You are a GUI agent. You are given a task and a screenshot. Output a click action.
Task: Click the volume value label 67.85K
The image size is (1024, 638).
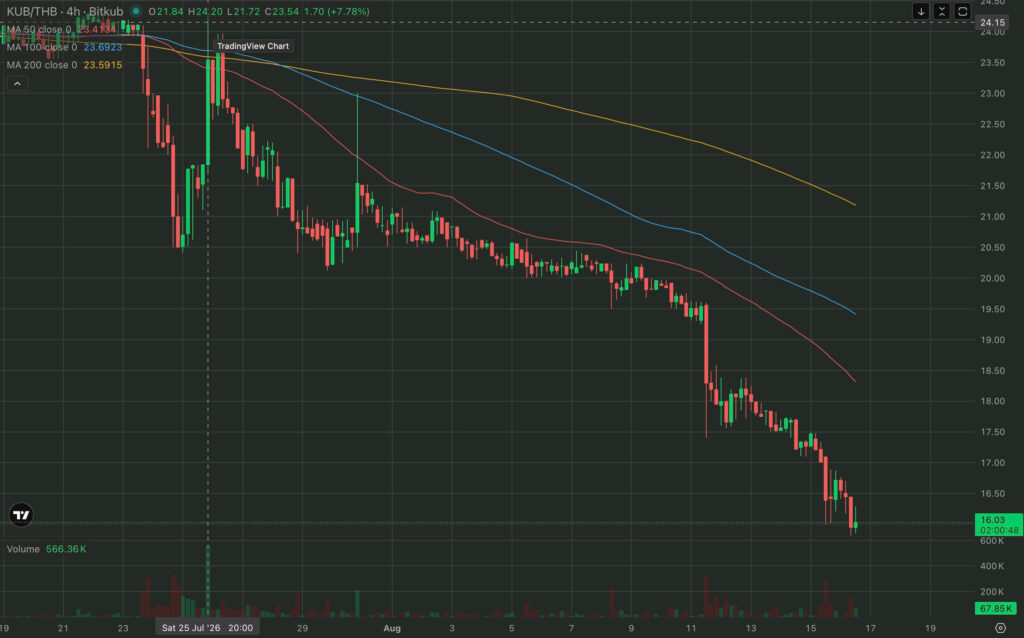995,609
